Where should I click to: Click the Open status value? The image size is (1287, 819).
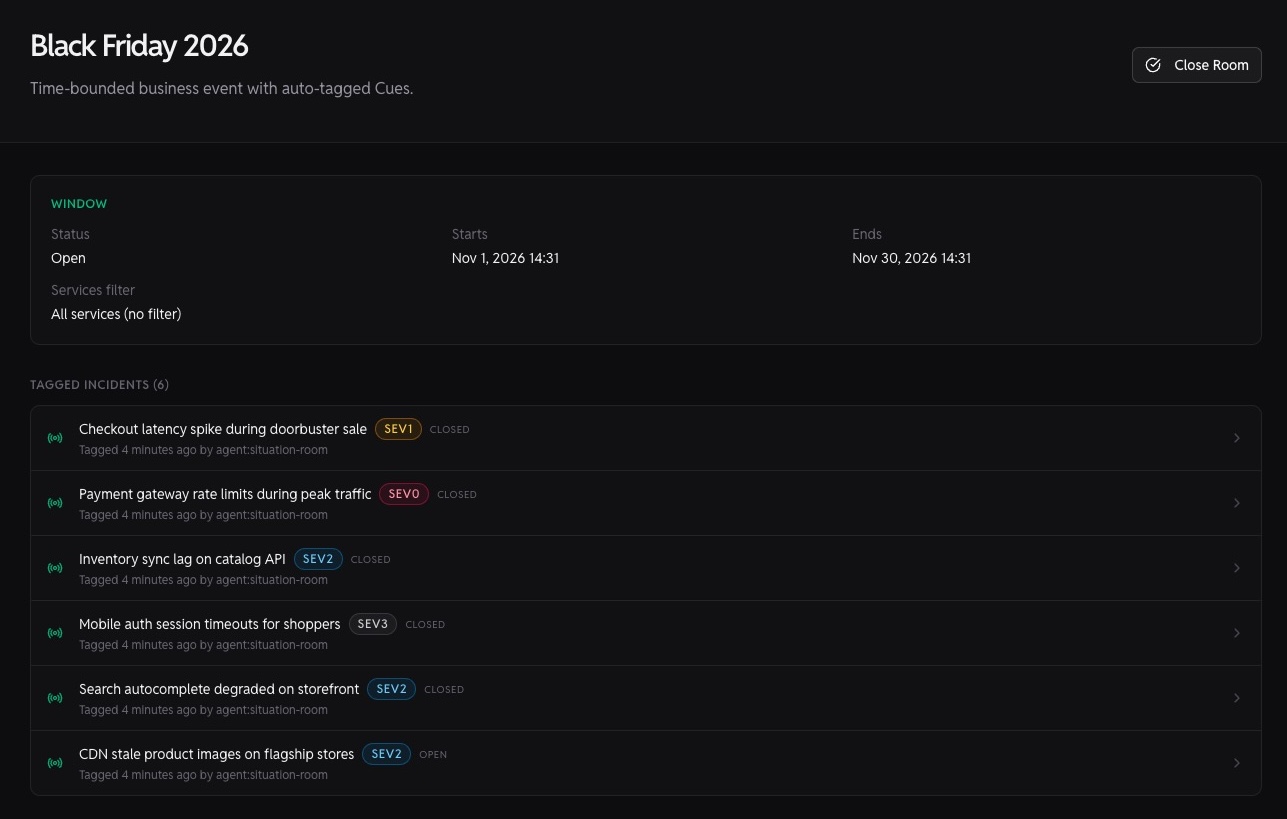click(68, 258)
